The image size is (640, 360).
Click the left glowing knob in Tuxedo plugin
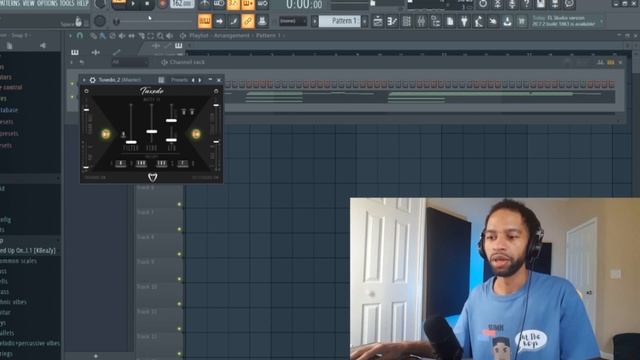click(x=106, y=134)
